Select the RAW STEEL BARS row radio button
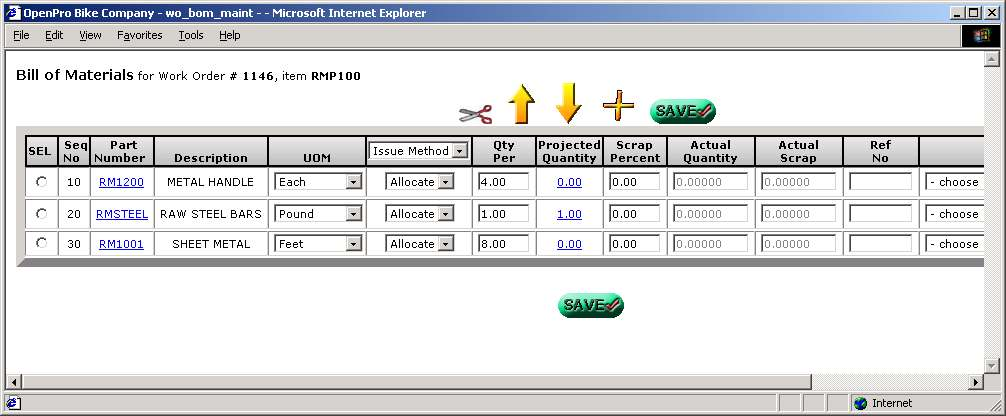Image resolution: width=1006 pixels, height=416 pixels. click(41, 213)
